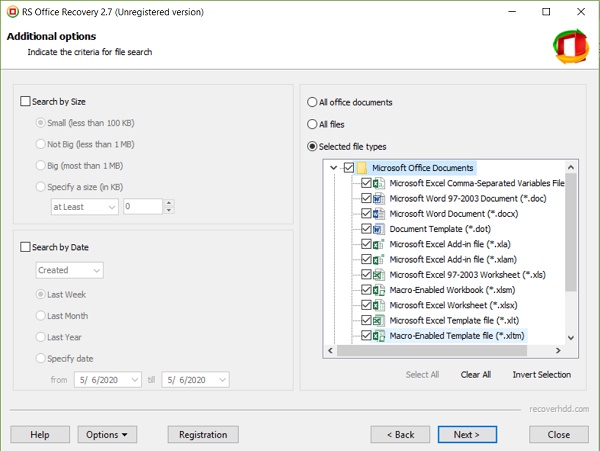Click the Document Template (*.dot) icon
Screen dimensions: 600x451
click(379, 229)
